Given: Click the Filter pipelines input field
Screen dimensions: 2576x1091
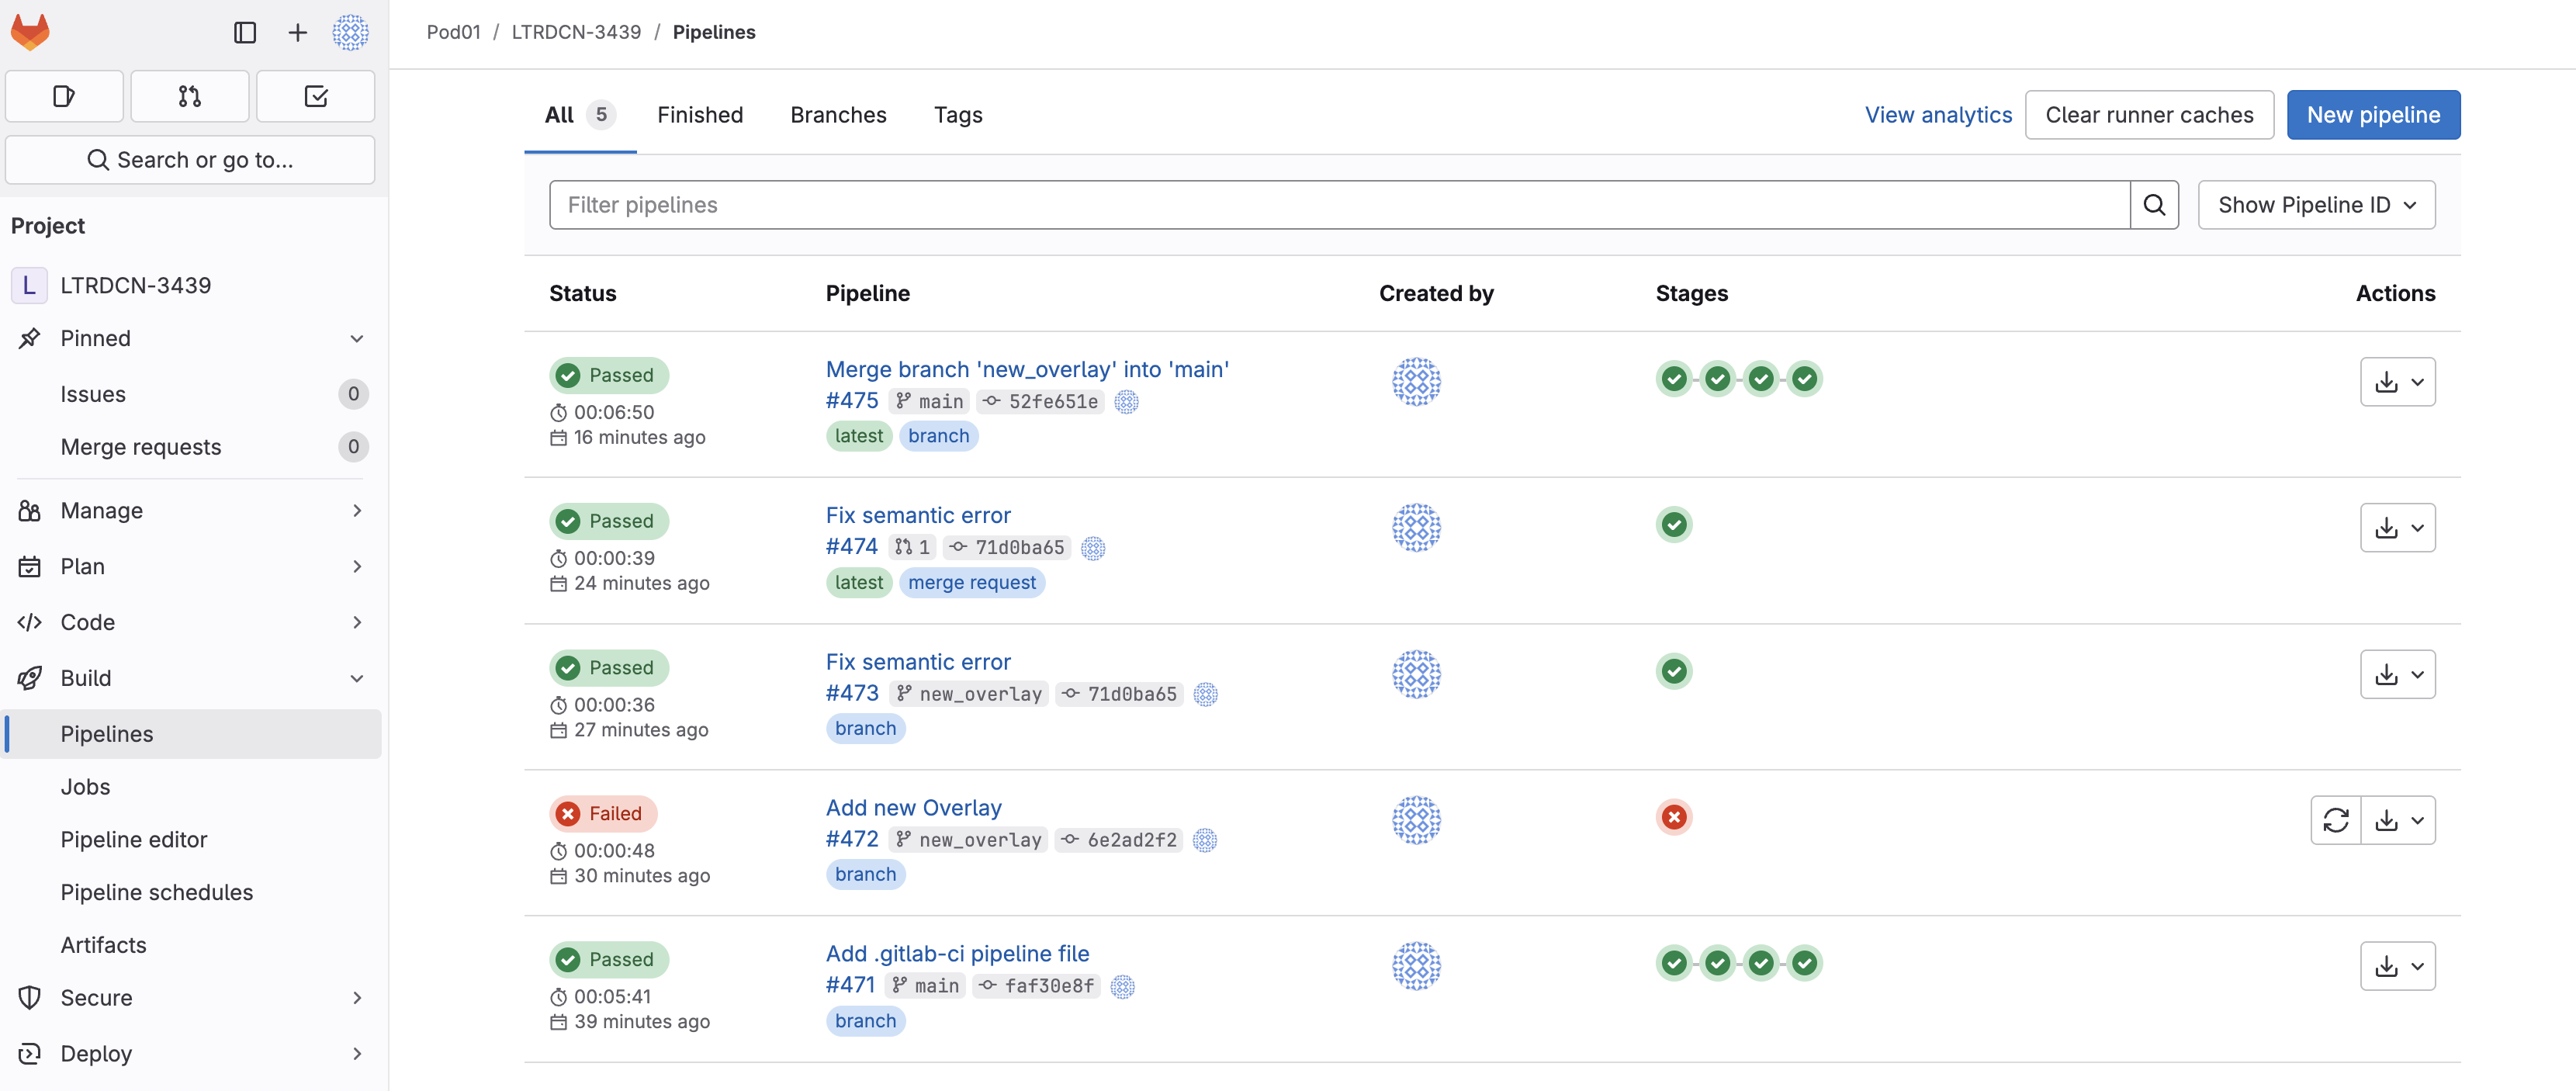Looking at the screenshot, I should coord(1338,205).
